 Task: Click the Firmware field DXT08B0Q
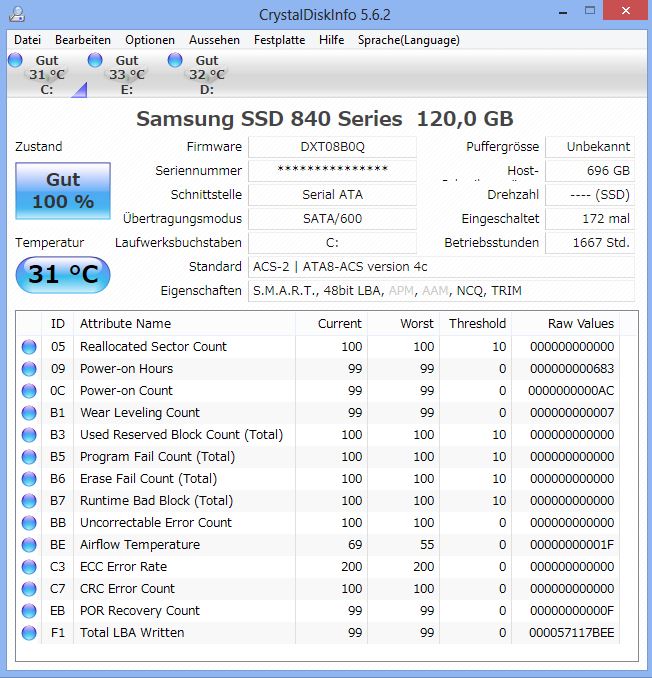pyautogui.click(x=332, y=147)
